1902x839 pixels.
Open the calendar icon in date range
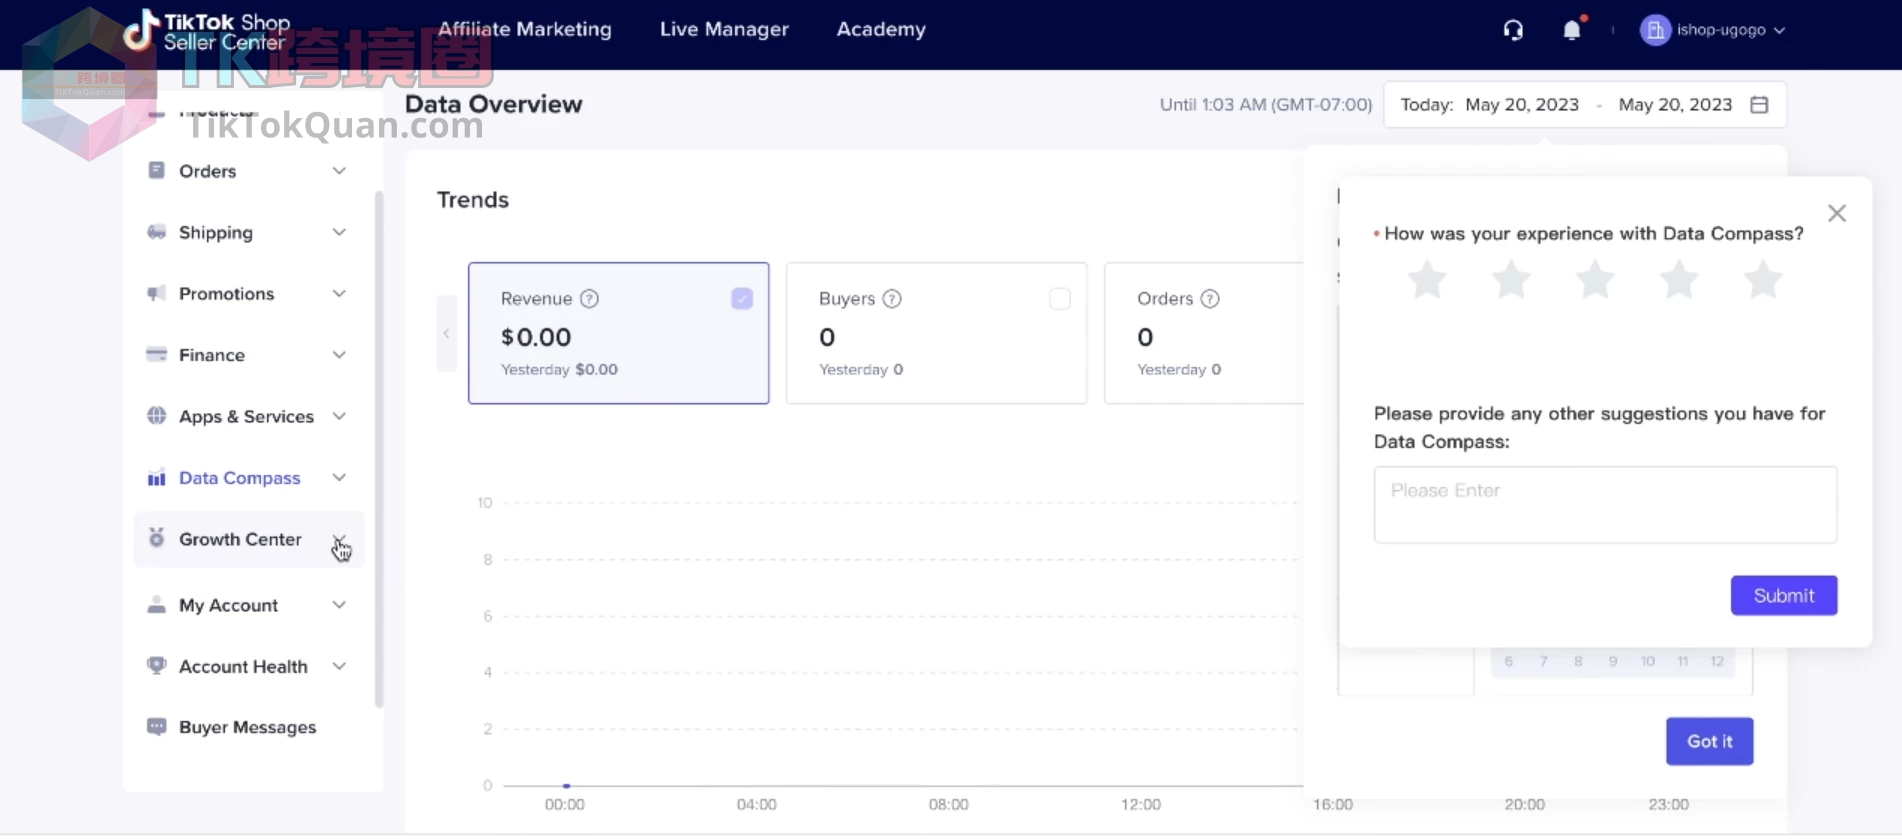click(1759, 104)
